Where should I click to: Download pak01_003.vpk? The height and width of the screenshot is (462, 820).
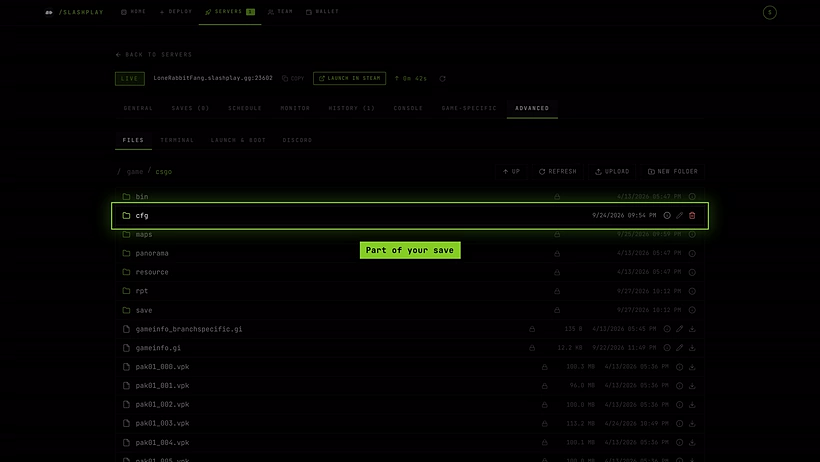692,423
